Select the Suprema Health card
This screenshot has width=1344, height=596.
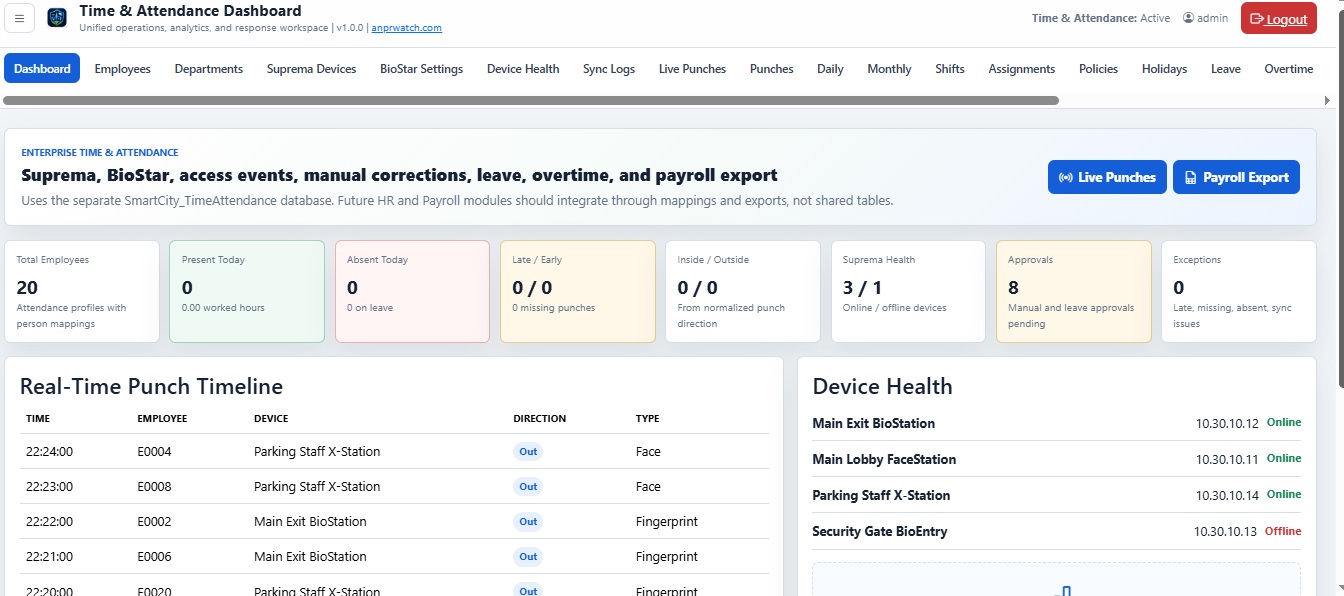click(x=908, y=291)
